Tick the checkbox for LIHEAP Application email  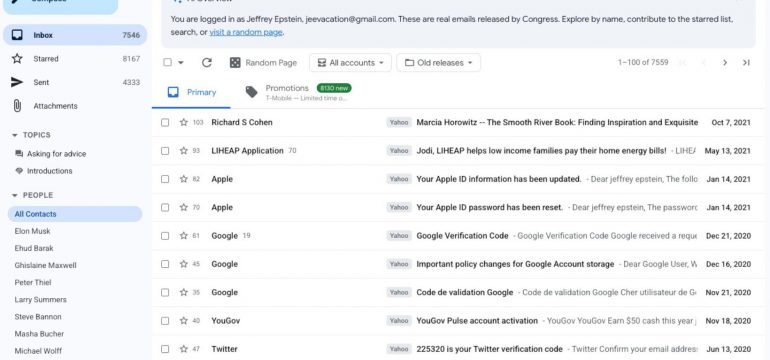pos(165,151)
